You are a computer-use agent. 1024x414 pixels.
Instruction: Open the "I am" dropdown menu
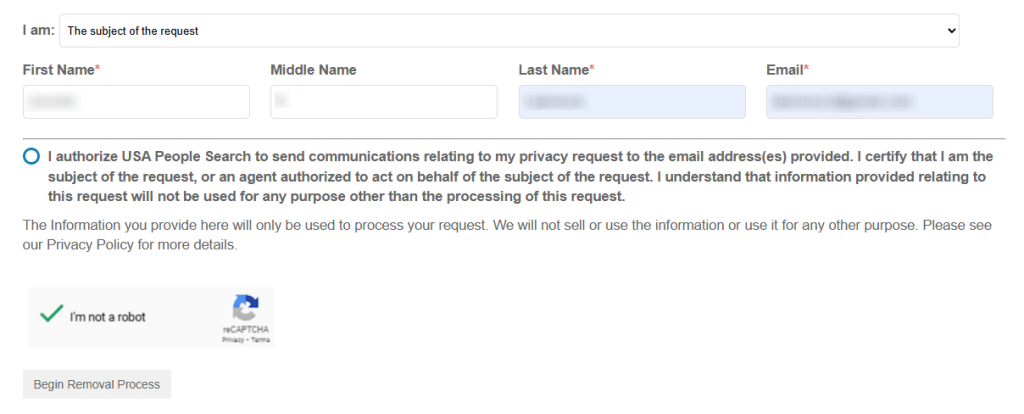(509, 31)
